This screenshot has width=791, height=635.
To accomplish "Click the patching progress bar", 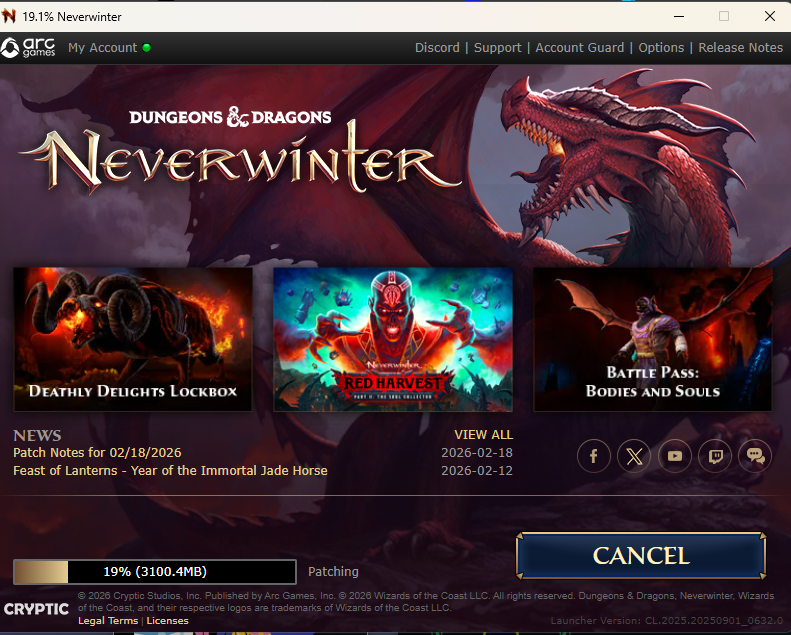I will (x=154, y=572).
